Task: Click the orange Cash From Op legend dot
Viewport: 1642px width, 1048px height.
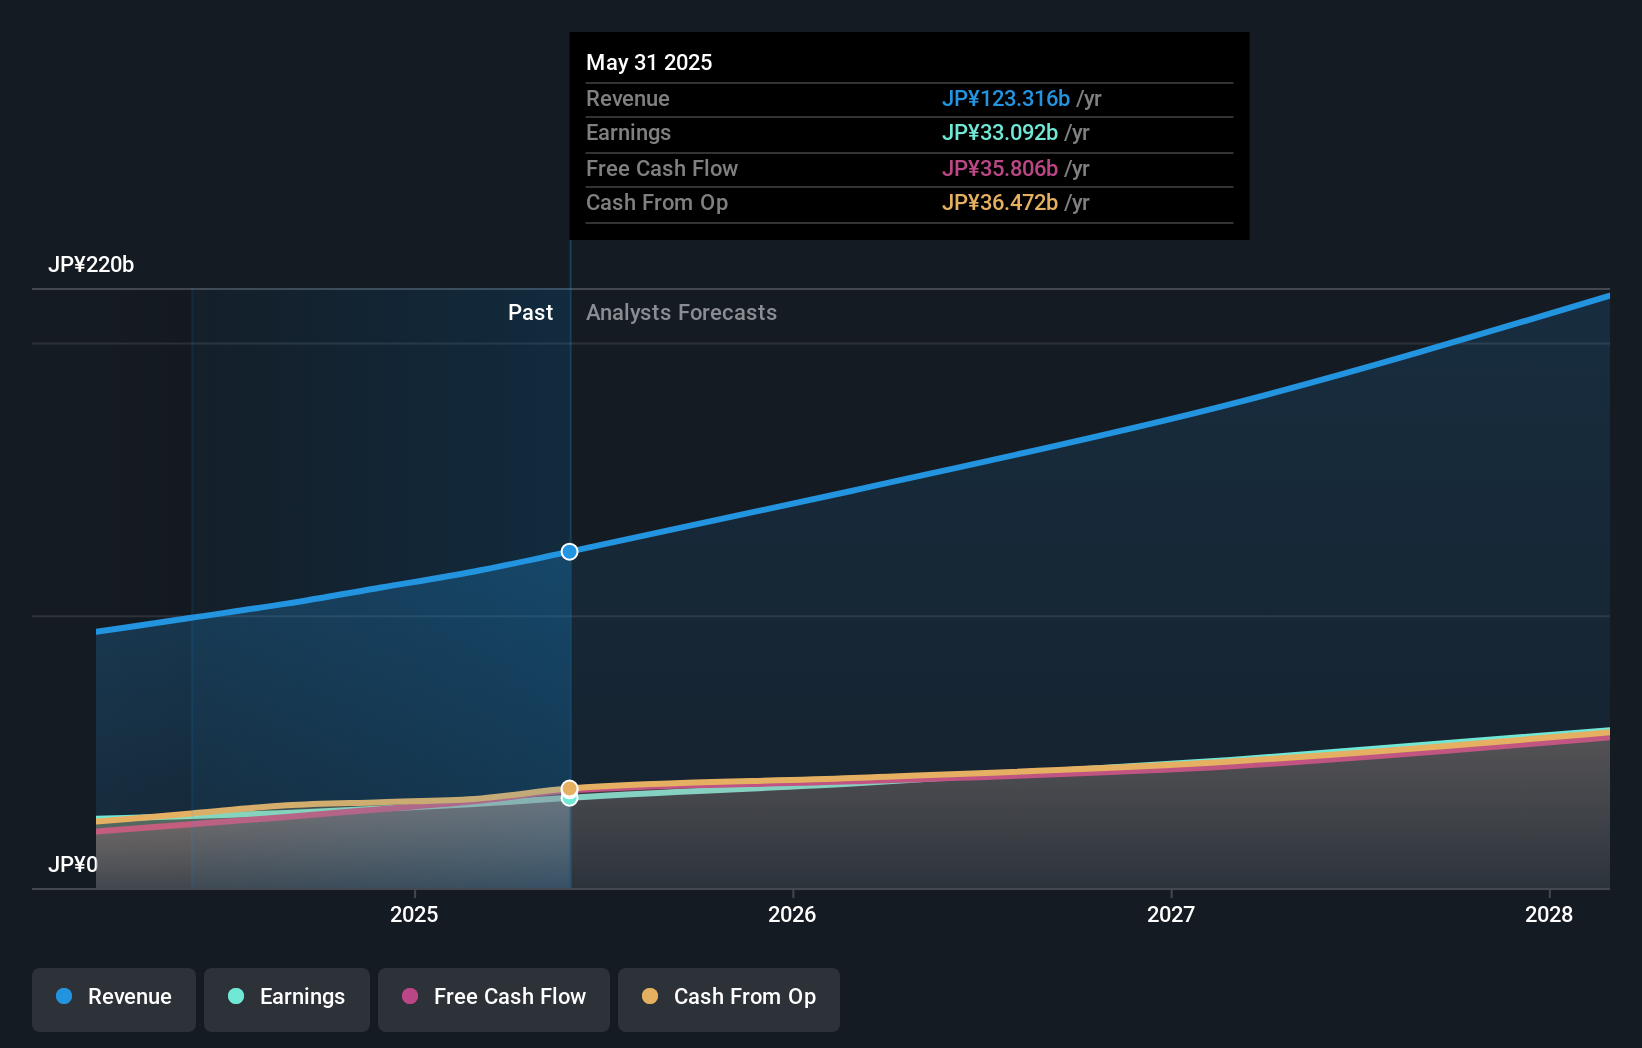Action: click(650, 996)
